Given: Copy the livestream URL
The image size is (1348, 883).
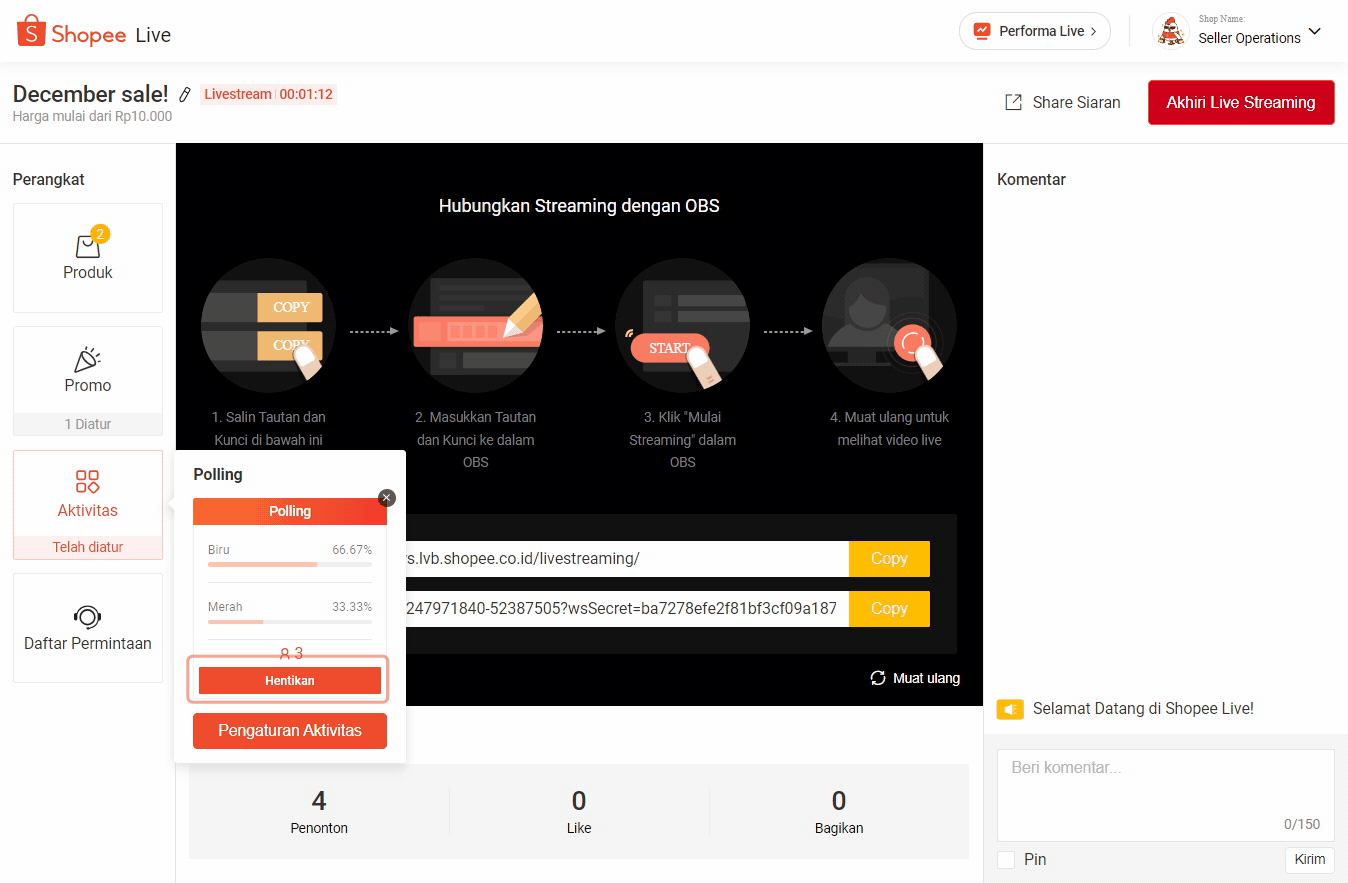Looking at the screenshot, I should coord(888,559).
